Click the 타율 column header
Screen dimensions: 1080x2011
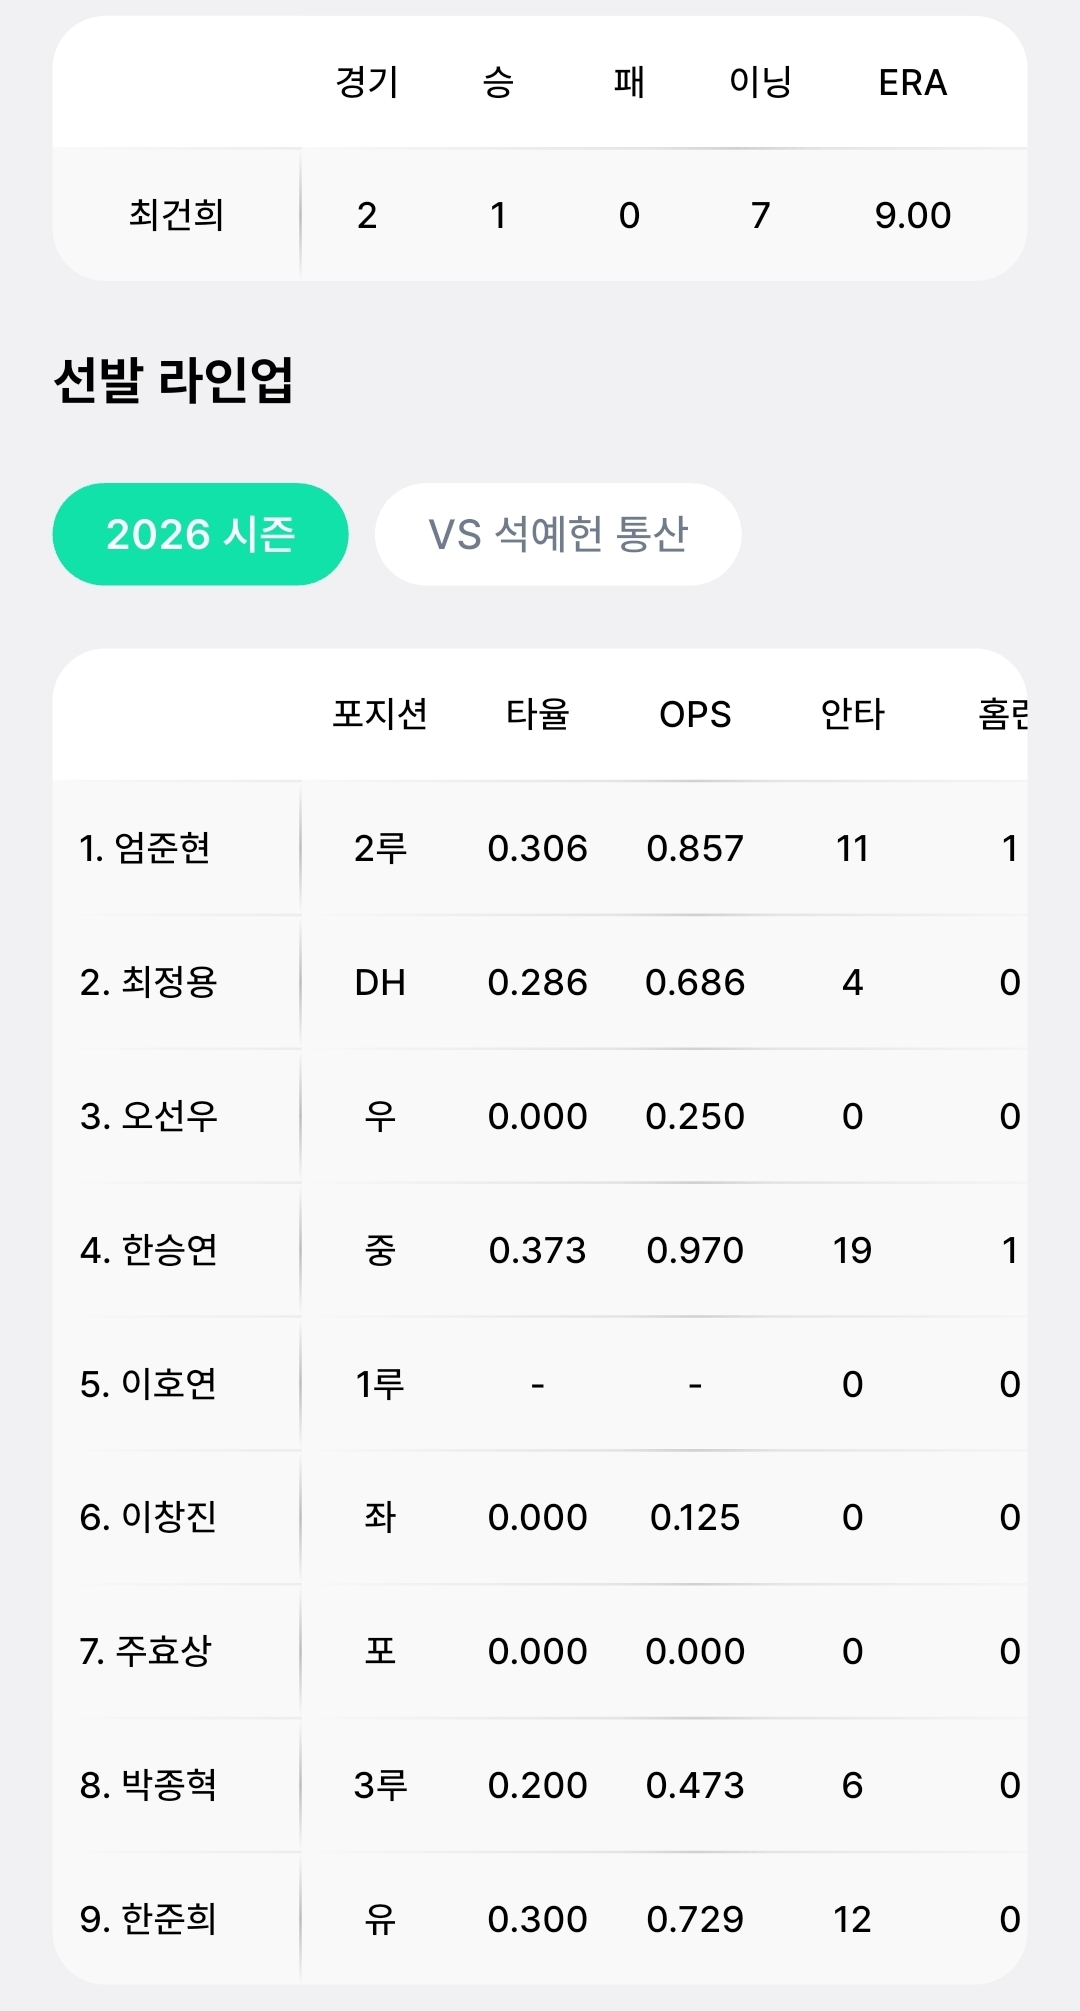tap(537, 714)
